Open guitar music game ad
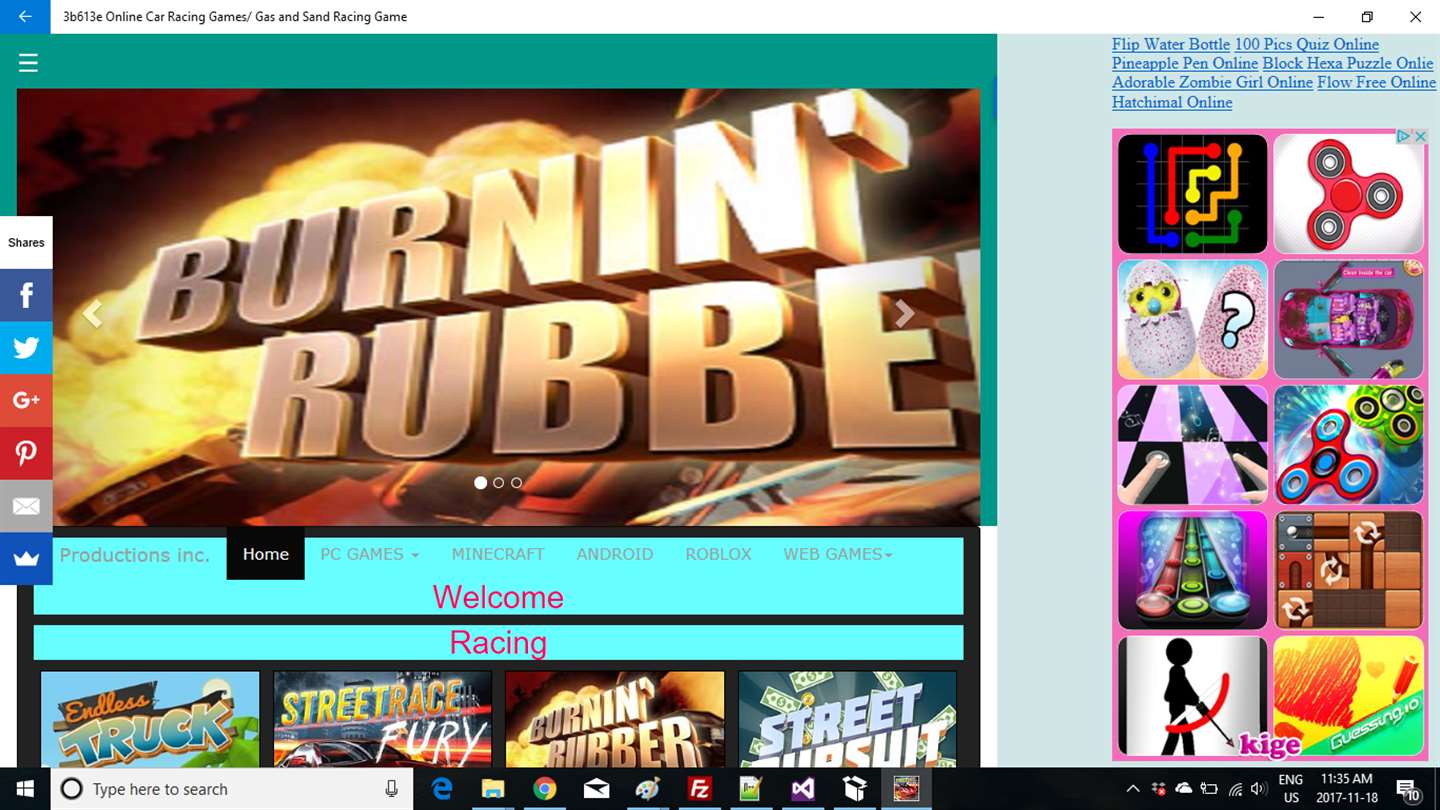Viewport: 1440px width, 810px height. 1192,570
